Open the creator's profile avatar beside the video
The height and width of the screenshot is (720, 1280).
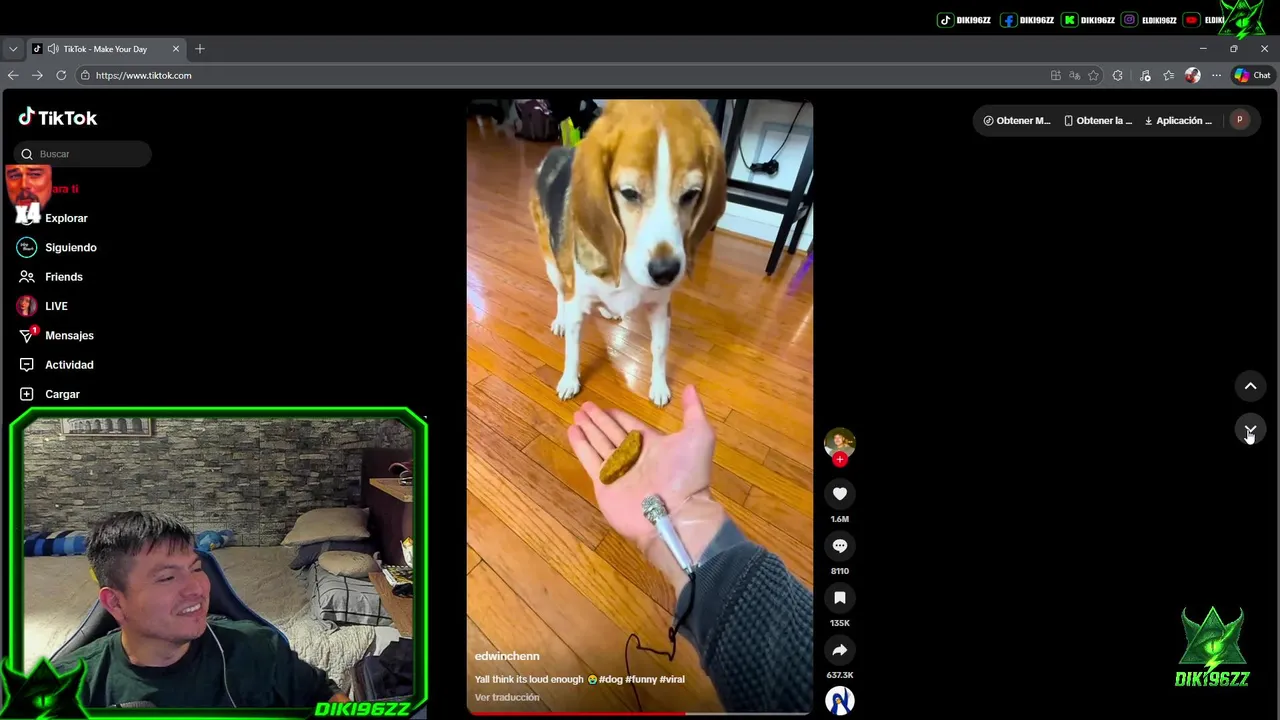coord(840,442)
